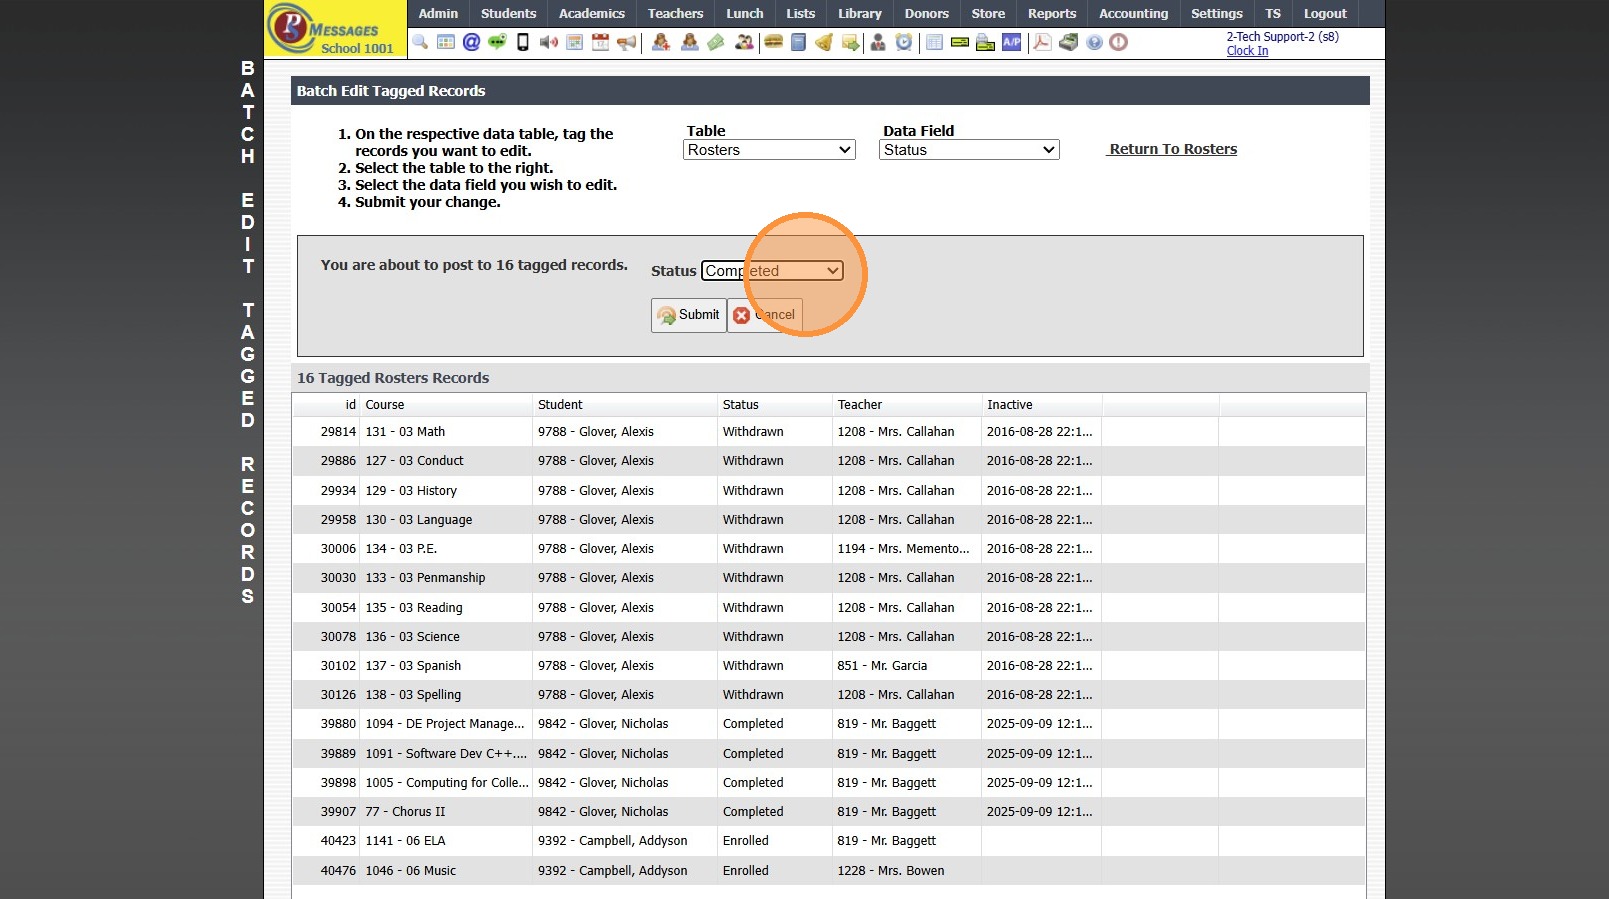The image size is (1609, 899).
Task: Sort by the Status column header
Action: 775,405
